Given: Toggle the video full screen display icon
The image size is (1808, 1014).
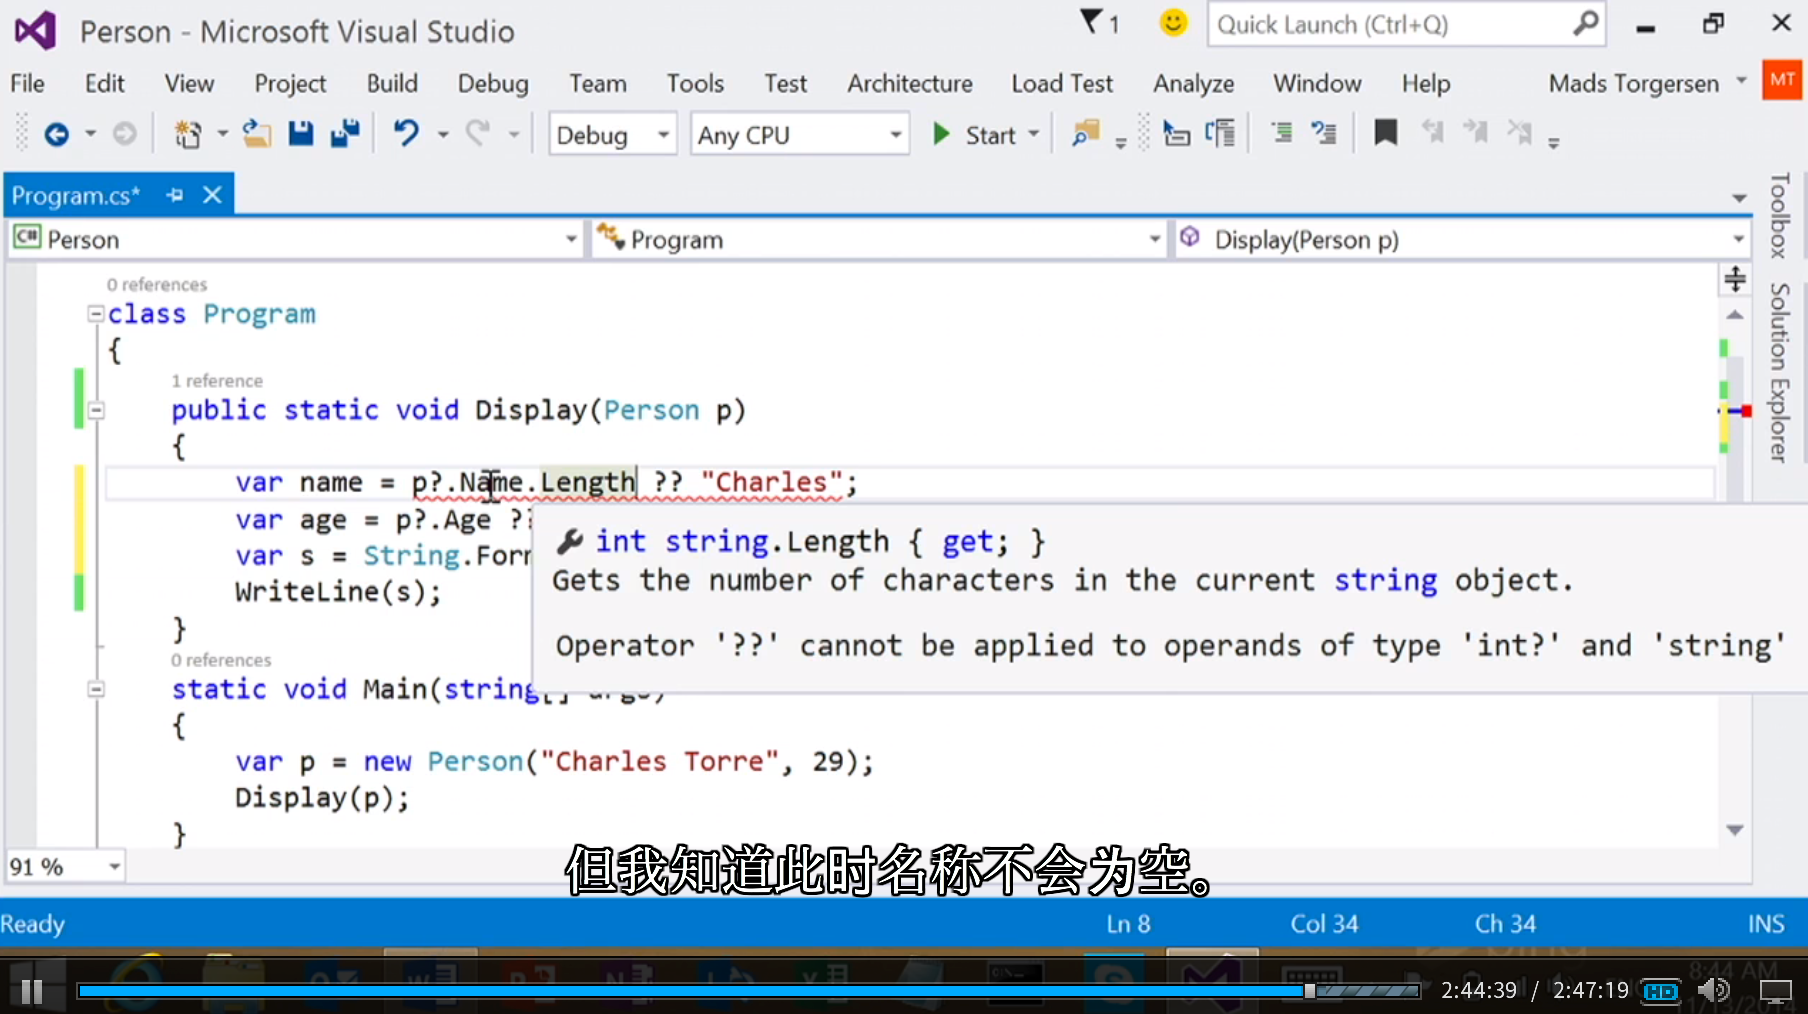Looking at the screenshot, I should tap(1776, 992).
